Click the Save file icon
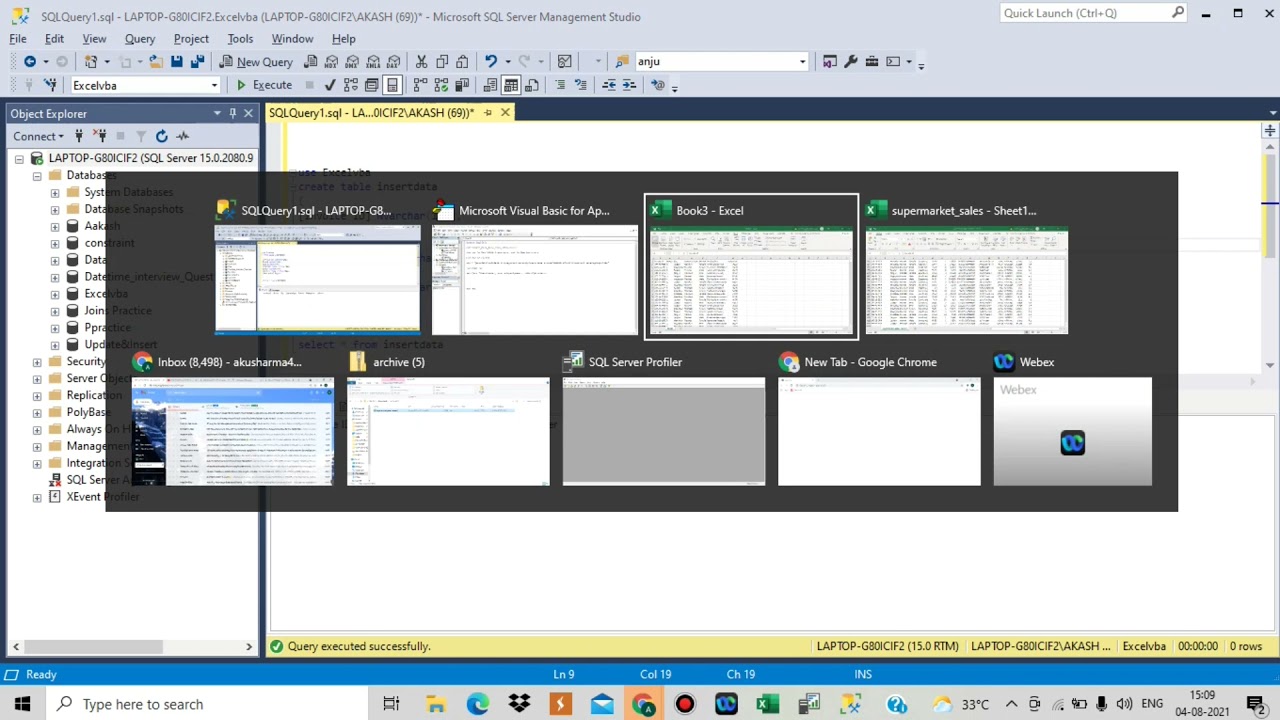The image size is (1280, 720). click(177, 62)
